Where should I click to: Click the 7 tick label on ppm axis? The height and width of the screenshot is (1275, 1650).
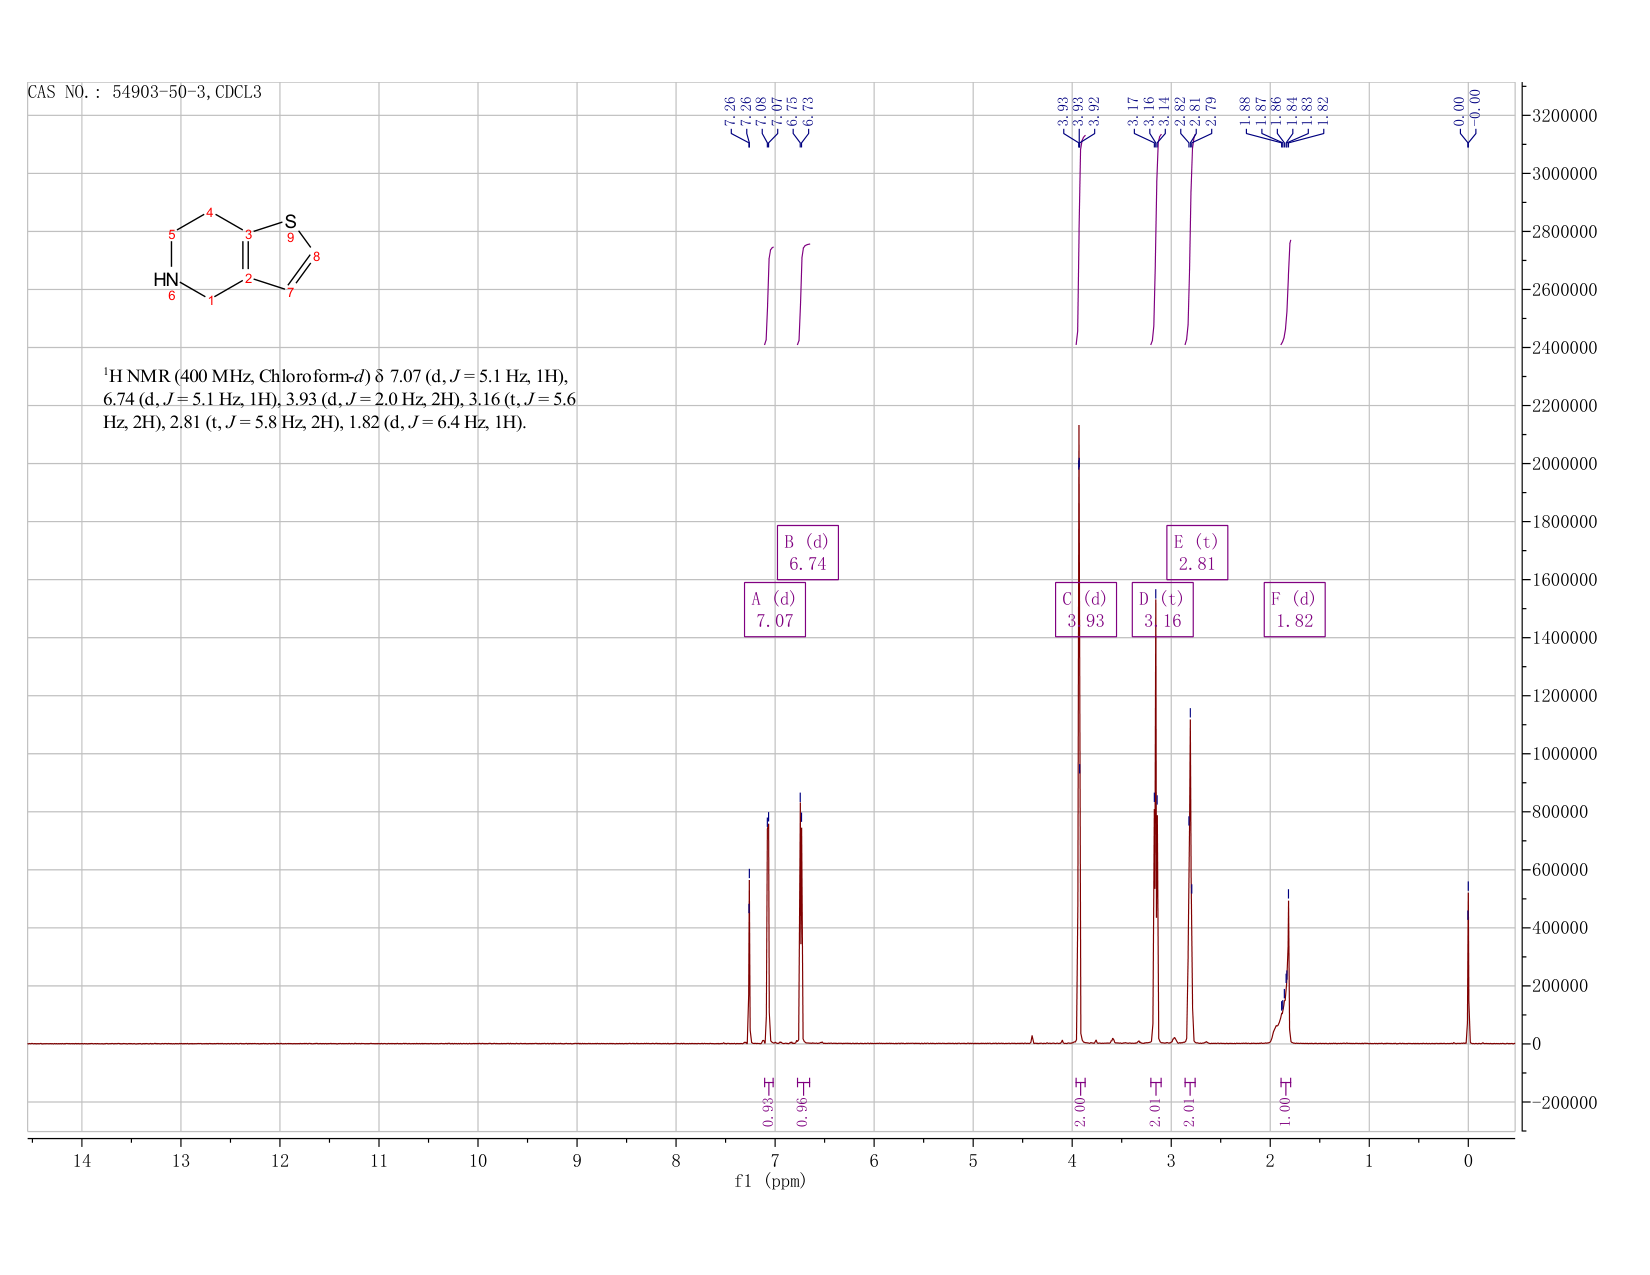coord(775,1160)
